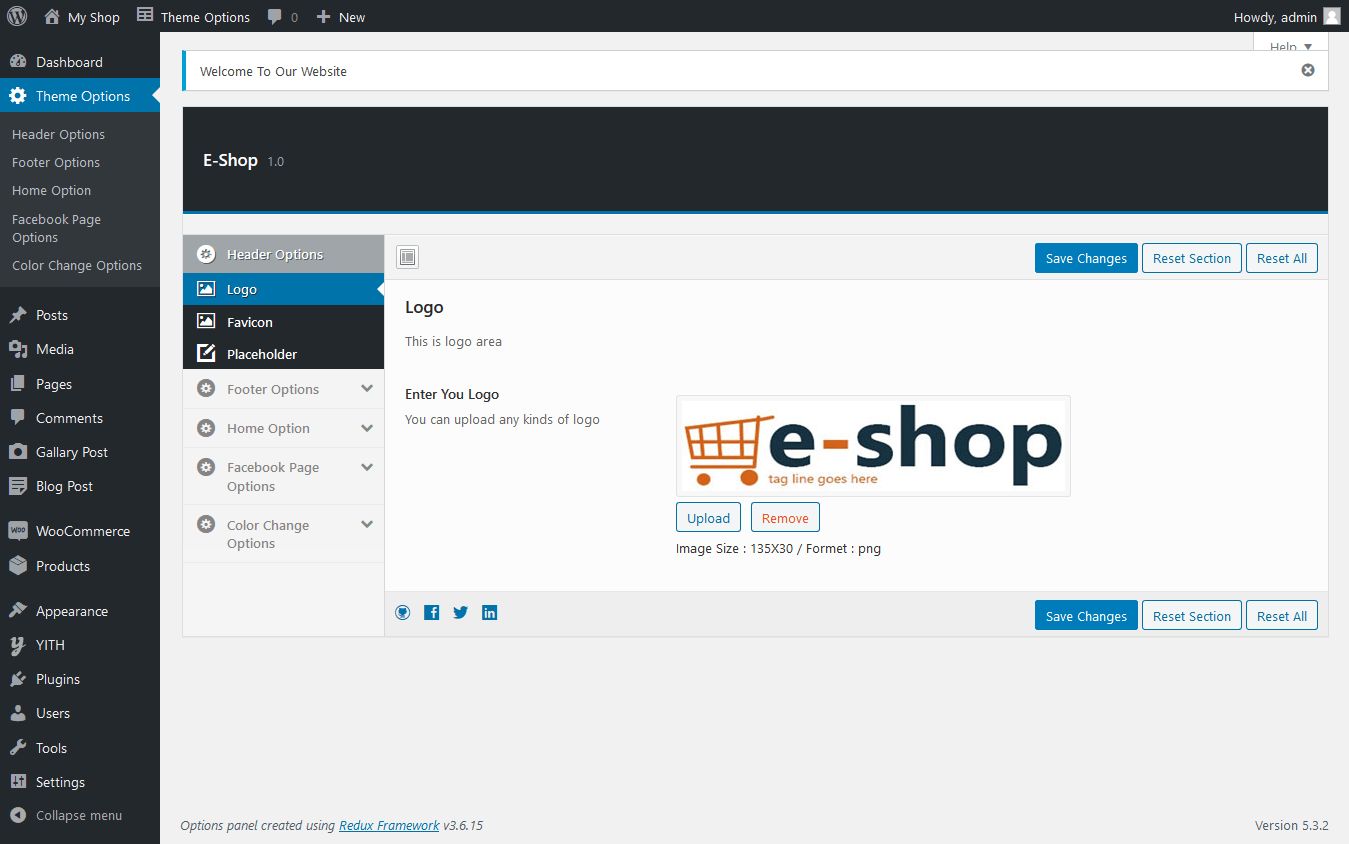Screen dimensions: 1349x844
Task: Open the Appearance menu item
Action: coord(80,611)
